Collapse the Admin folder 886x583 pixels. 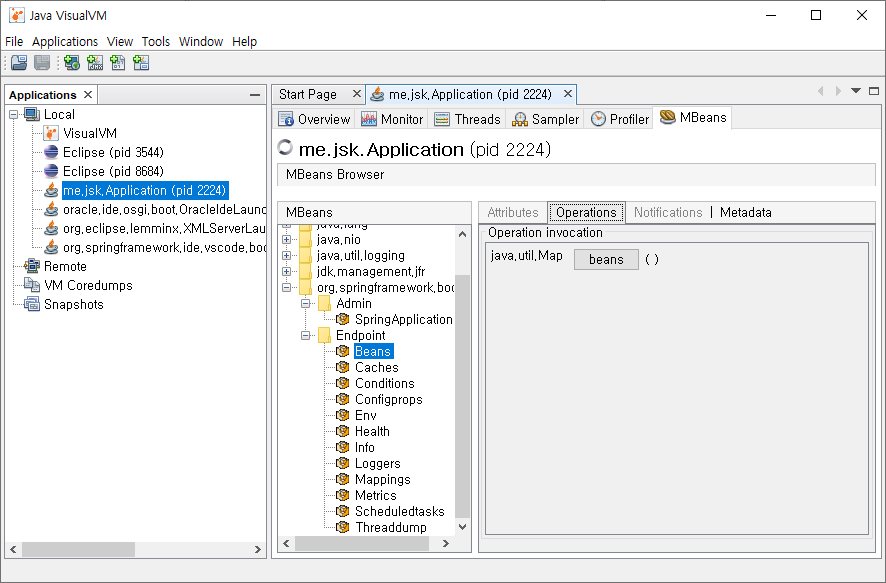(306, 303)
